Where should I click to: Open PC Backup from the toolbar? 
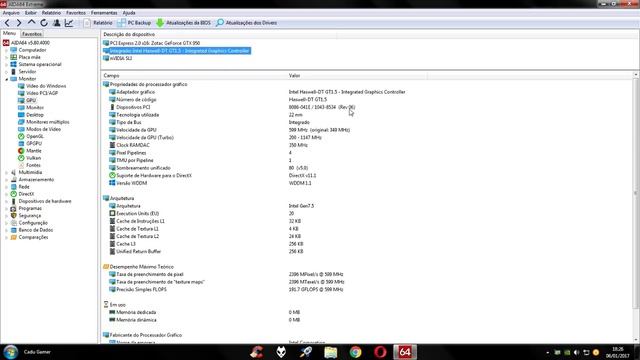134,23
